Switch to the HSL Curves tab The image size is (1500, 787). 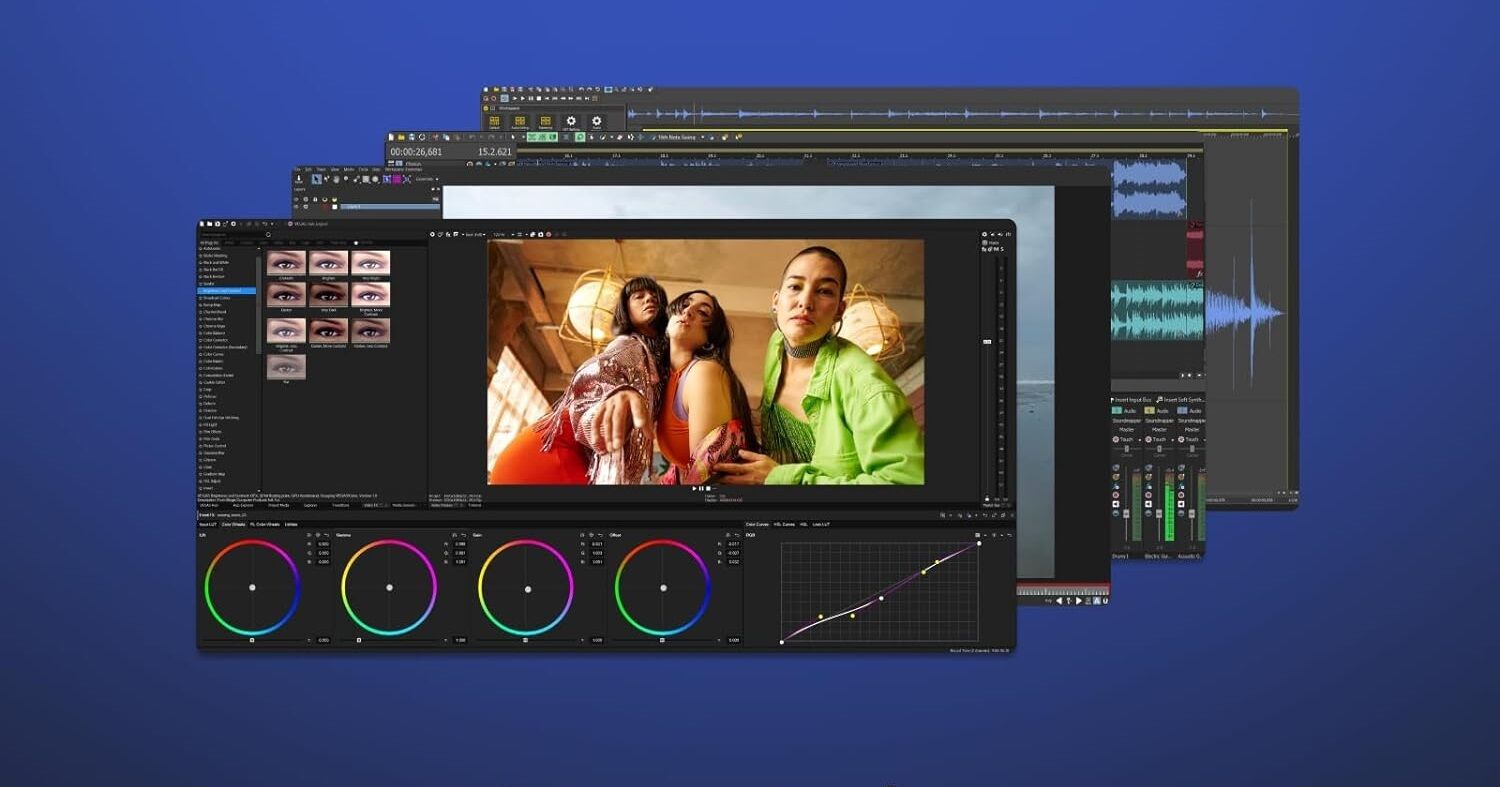pos(784,523)
